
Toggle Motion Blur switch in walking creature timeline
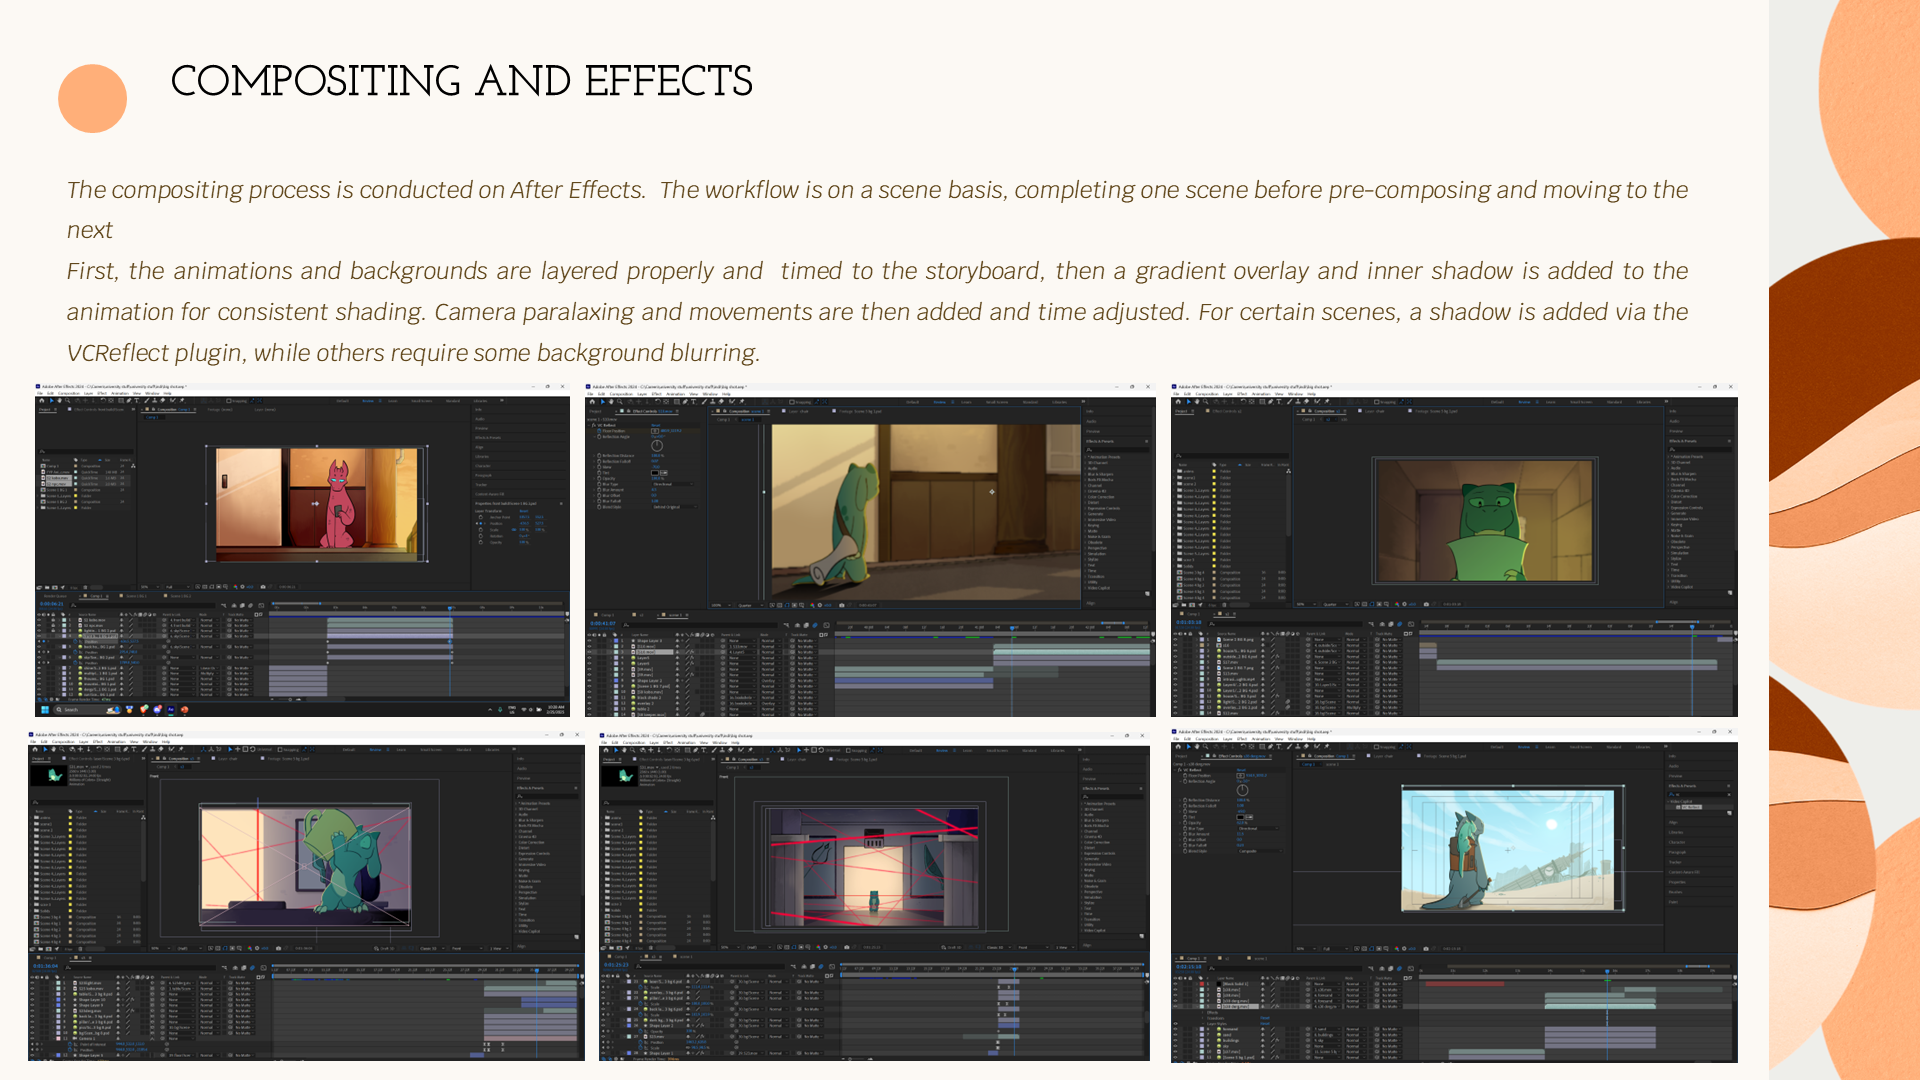click(815, 625)
